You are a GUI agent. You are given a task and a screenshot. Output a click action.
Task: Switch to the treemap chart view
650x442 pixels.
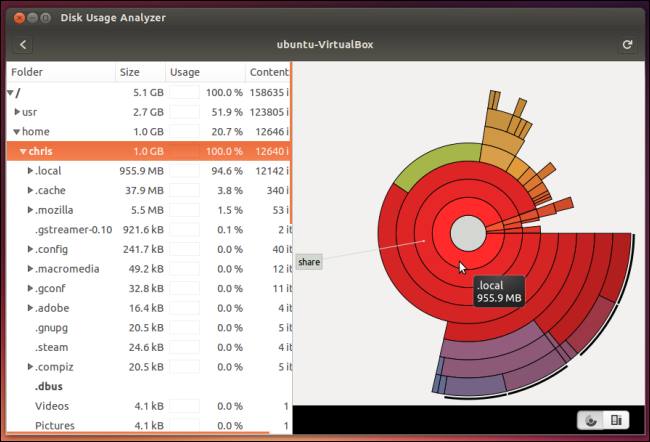click(617, 420)
